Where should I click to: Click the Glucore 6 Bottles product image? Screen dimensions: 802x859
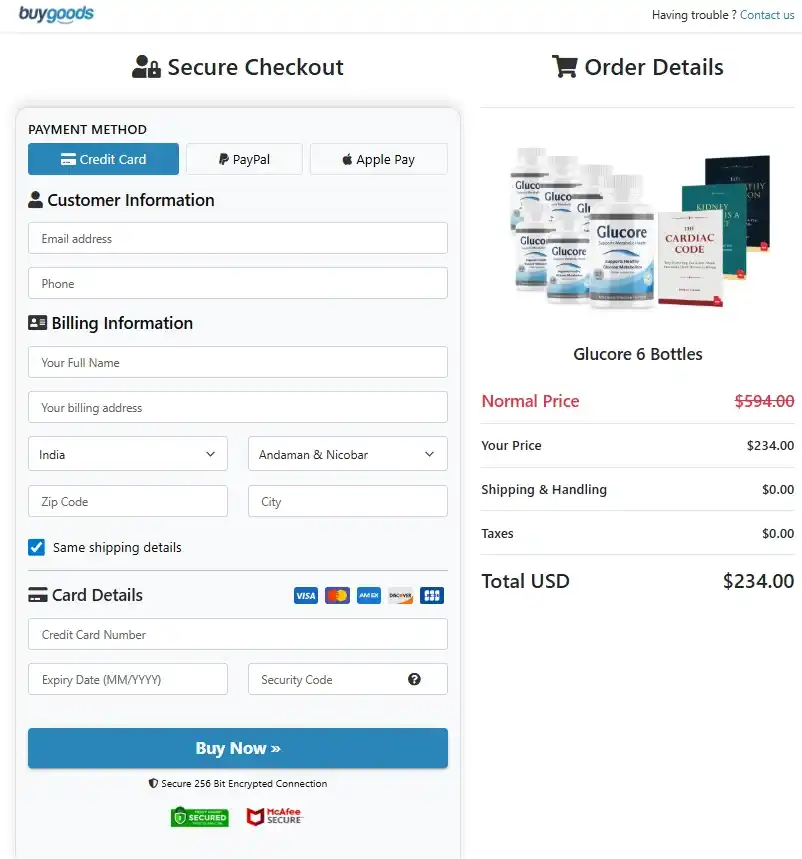pyautogui.click(x=638, y=227)
